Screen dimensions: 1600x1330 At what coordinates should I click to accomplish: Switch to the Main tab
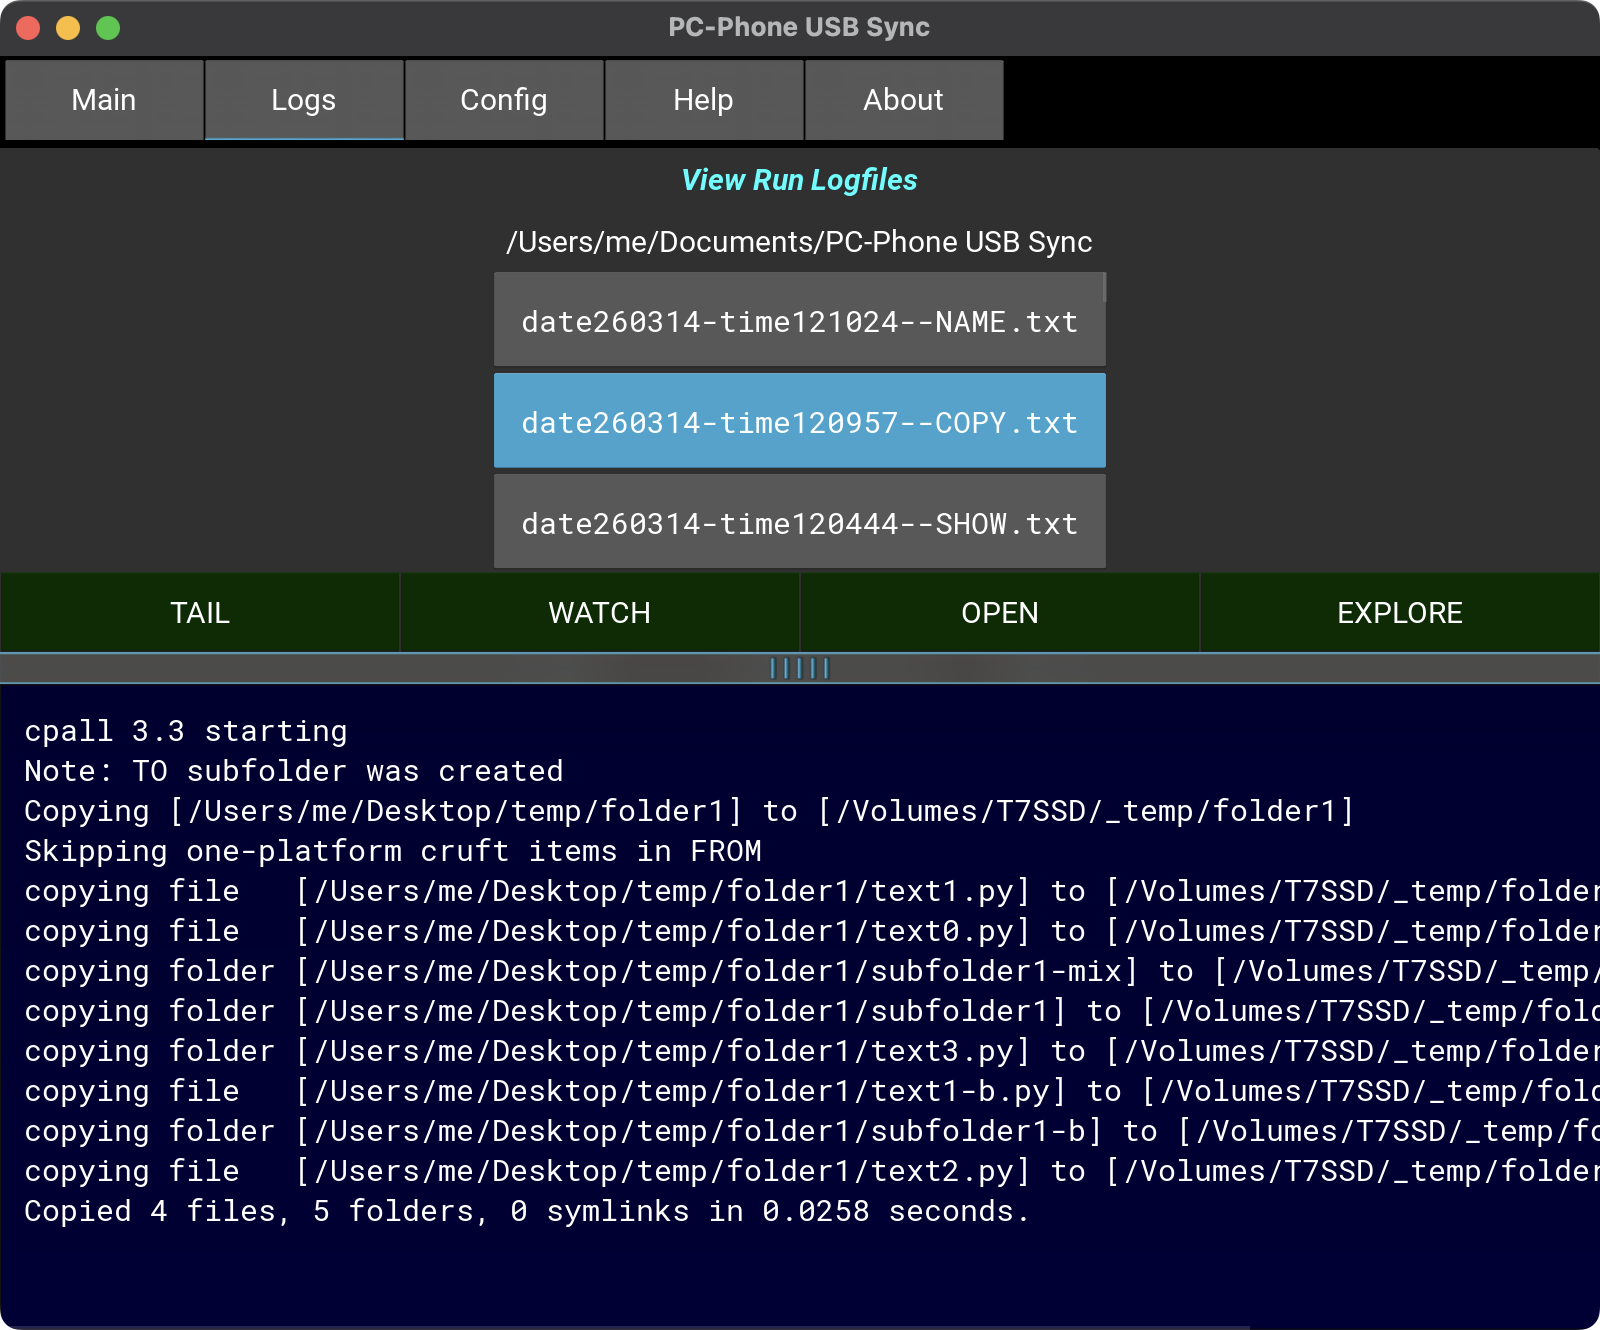(x=104, y=100)
